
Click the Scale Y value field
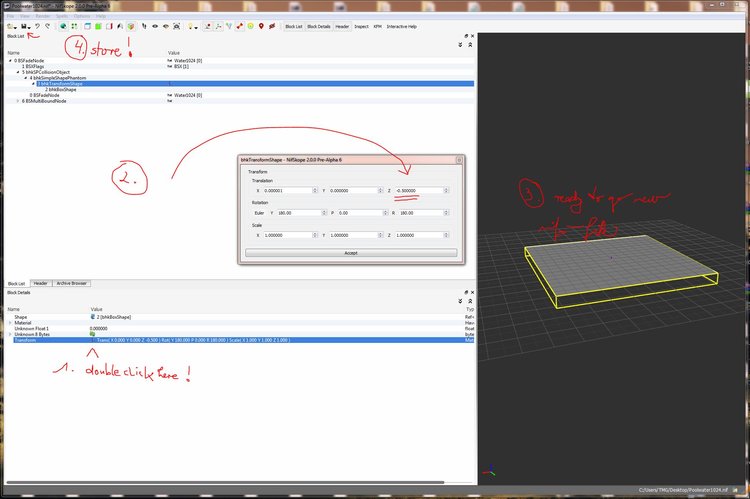(353, 235)
